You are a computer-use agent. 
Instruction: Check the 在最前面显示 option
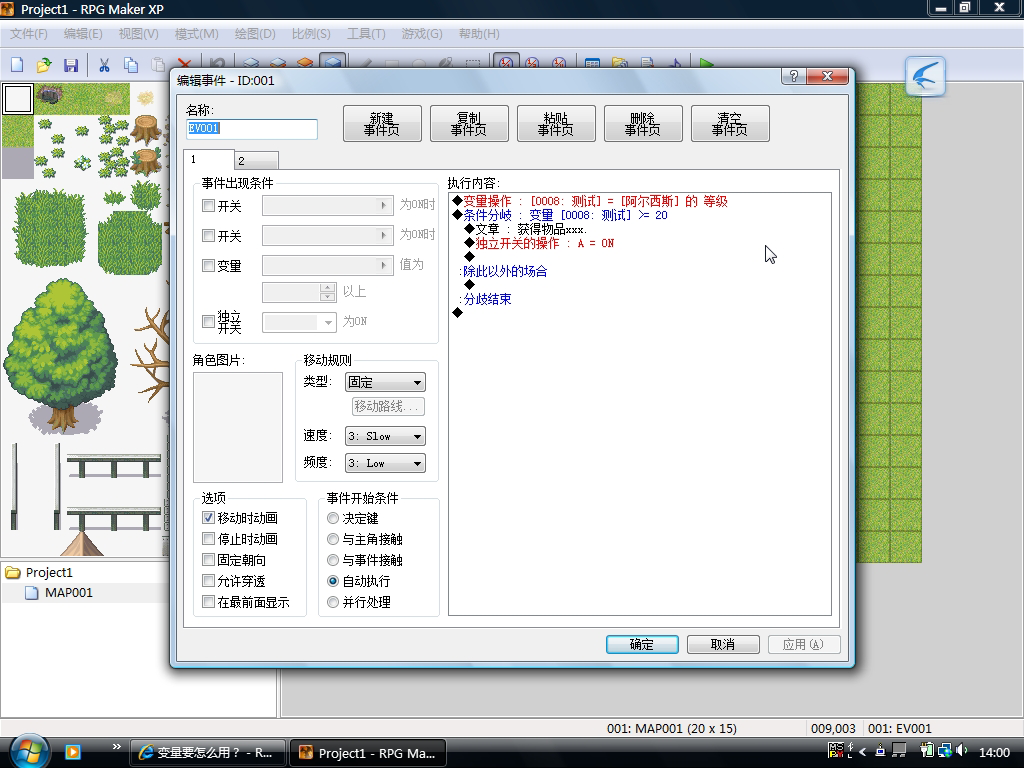(x=208, y=601)
